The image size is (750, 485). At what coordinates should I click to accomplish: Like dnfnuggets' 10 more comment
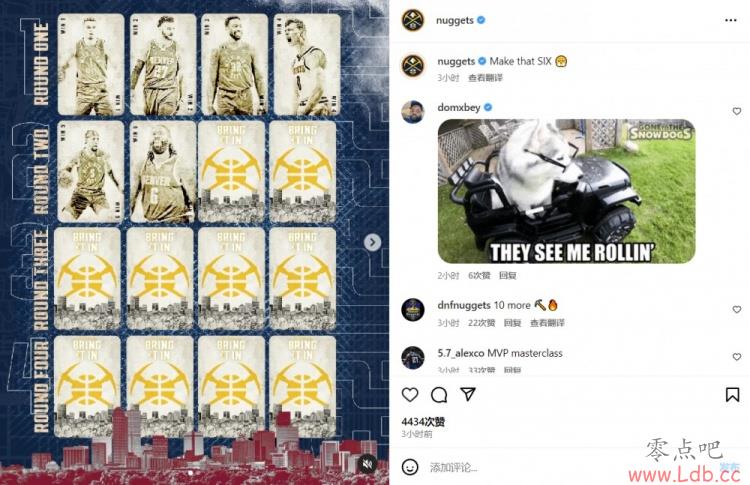click(x=737, y=309)
